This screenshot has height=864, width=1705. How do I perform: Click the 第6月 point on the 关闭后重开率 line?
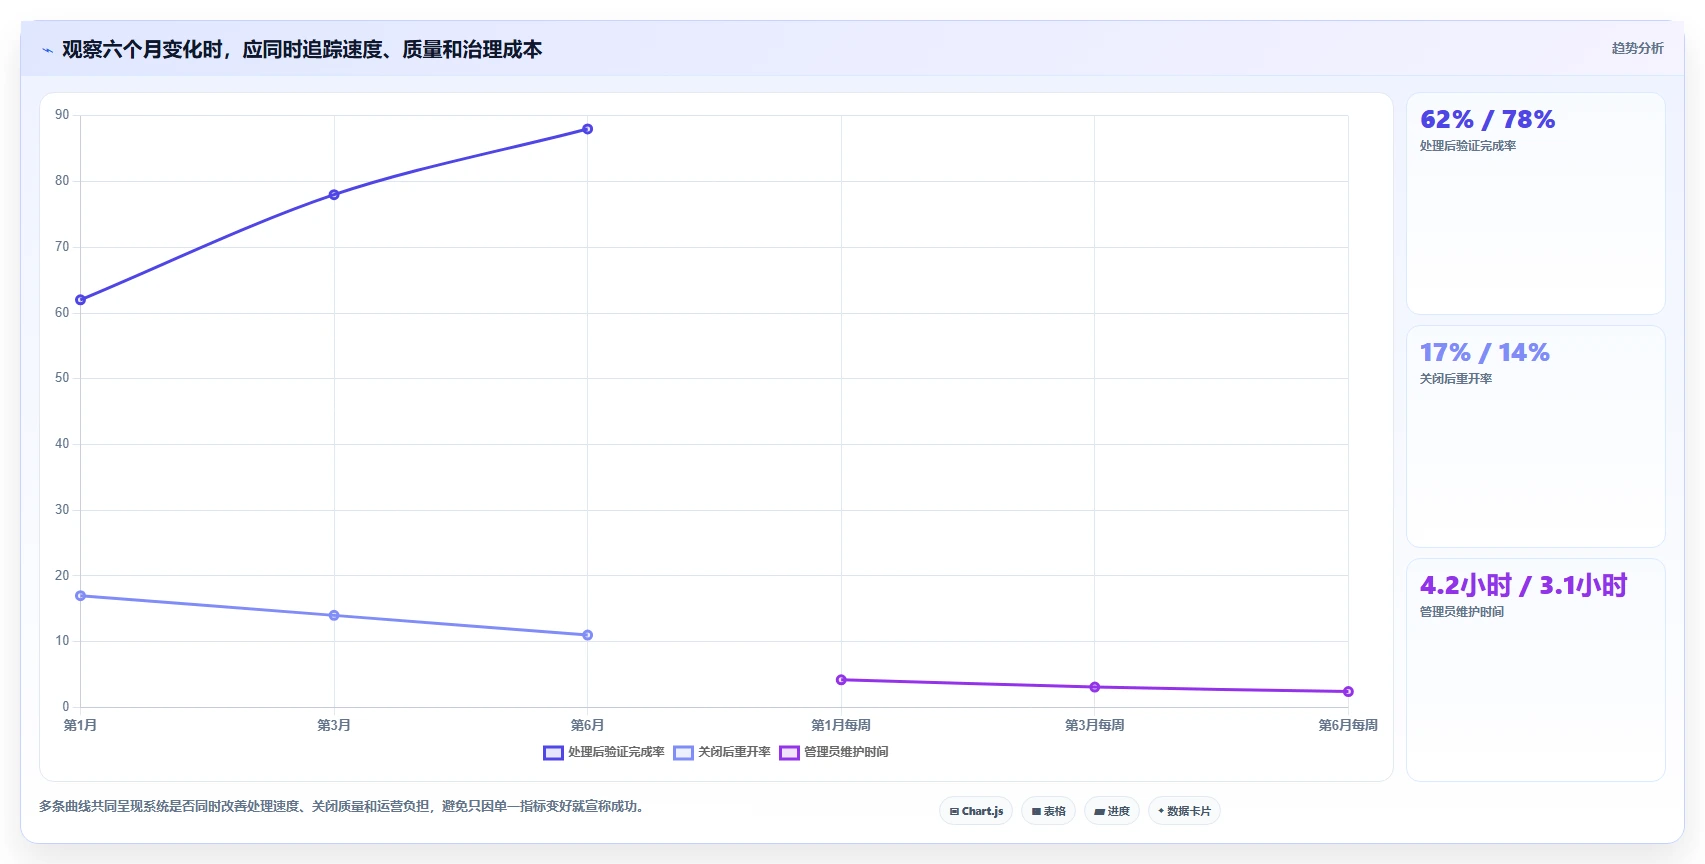pyautogui.click(x=588, y=635)
